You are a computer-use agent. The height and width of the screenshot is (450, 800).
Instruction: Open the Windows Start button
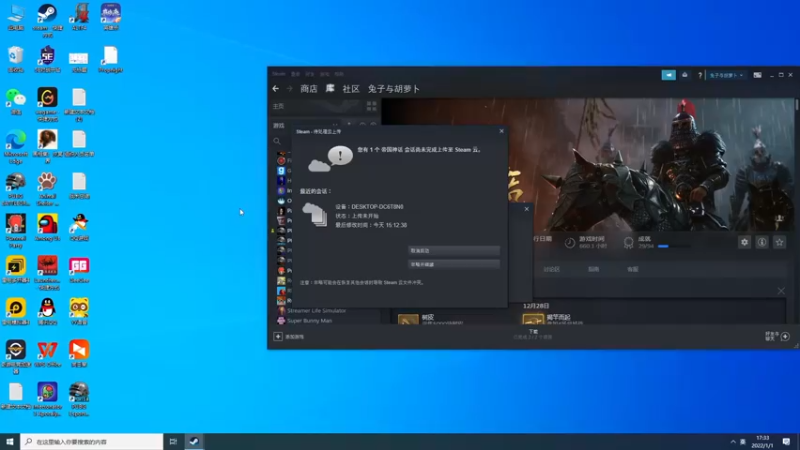pyautogui.click(x=10, y=442)
